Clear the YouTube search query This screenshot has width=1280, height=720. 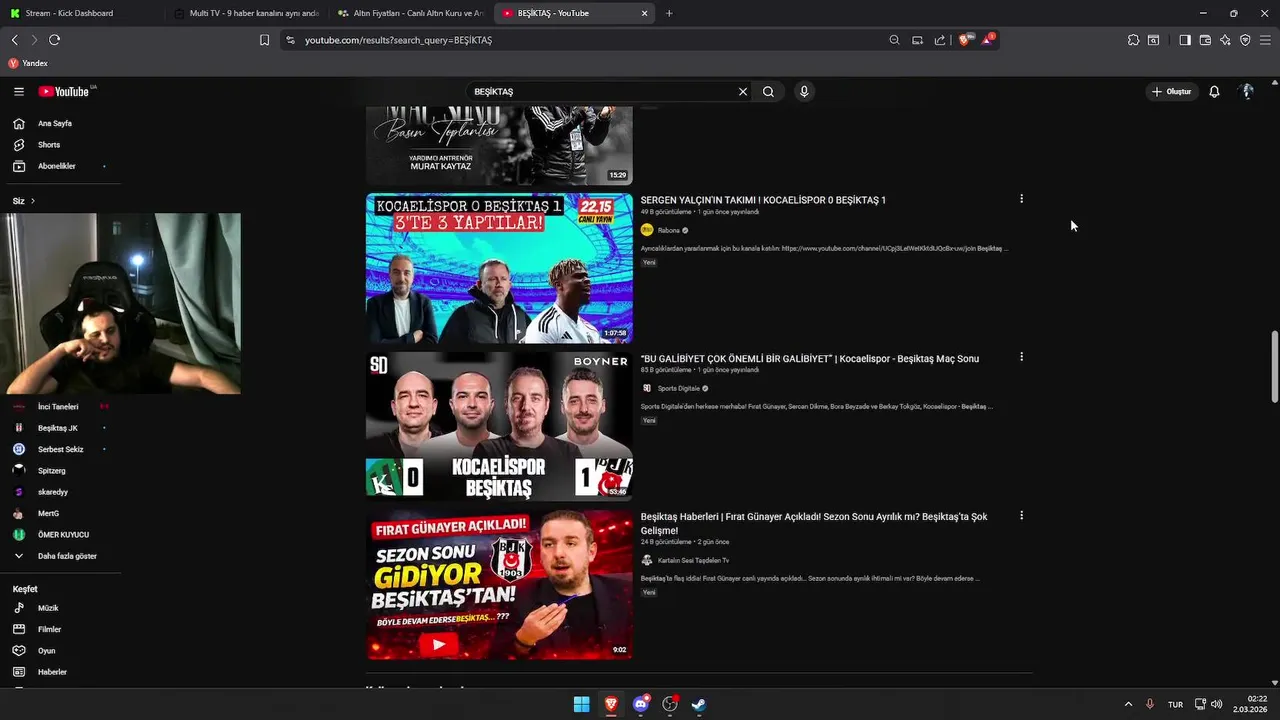(743, 91)
